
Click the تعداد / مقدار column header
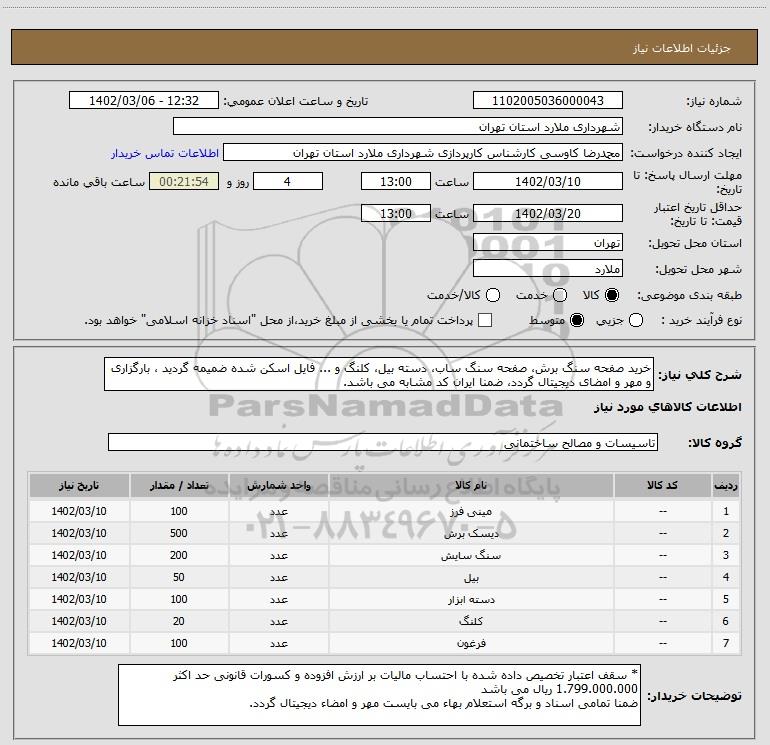179,485
